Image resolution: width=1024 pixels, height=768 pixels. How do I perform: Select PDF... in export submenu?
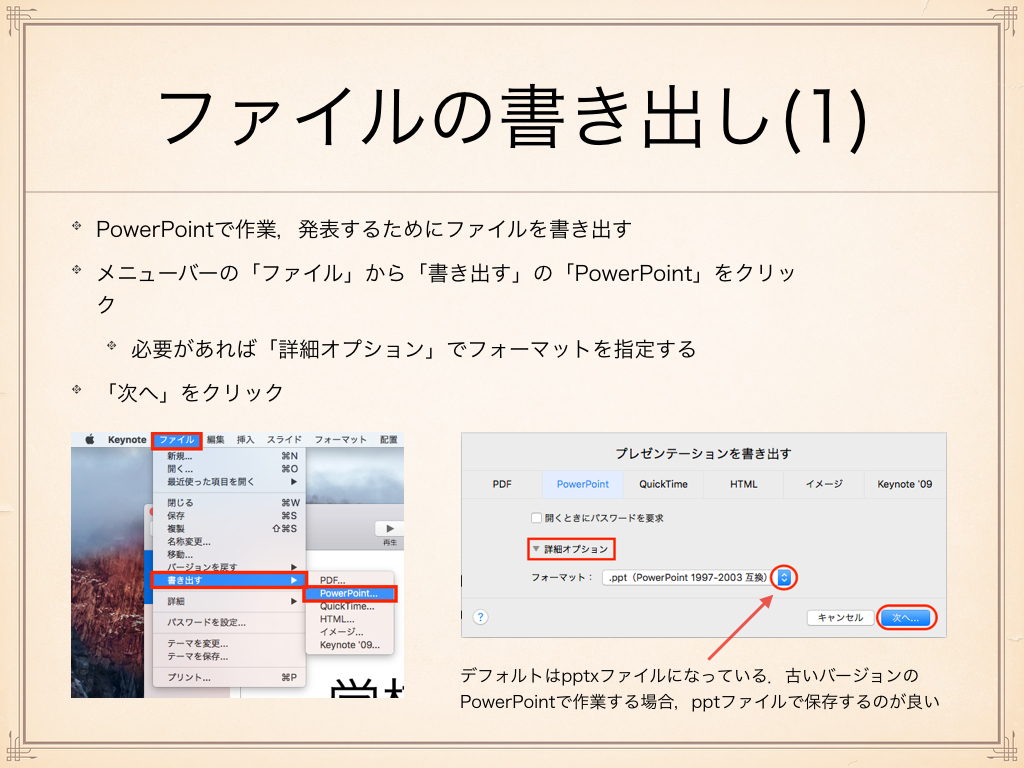tap(350, 580)
